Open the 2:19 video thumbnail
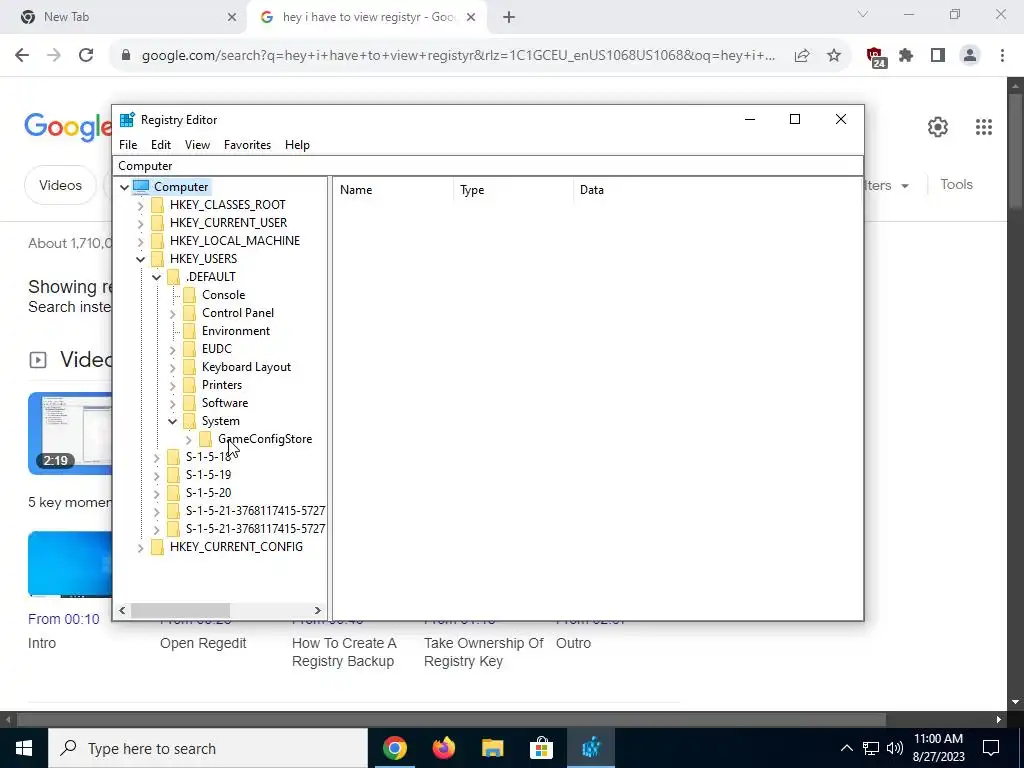This screenshot has height=768, width=1024. pyautogui.click(x=70, y=434)
